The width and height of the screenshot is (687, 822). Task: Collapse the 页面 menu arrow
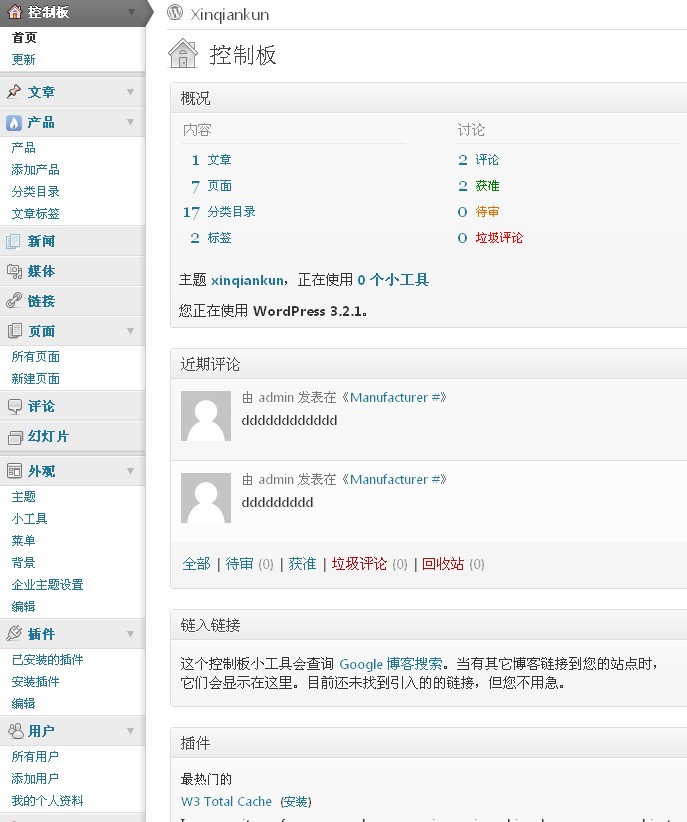pyautogui.click(x=131, y=331)
